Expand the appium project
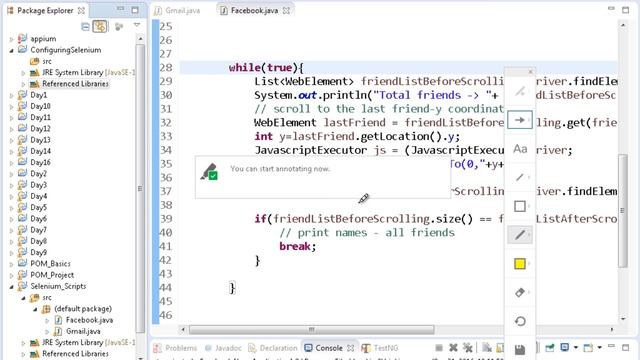 (11, 39)
